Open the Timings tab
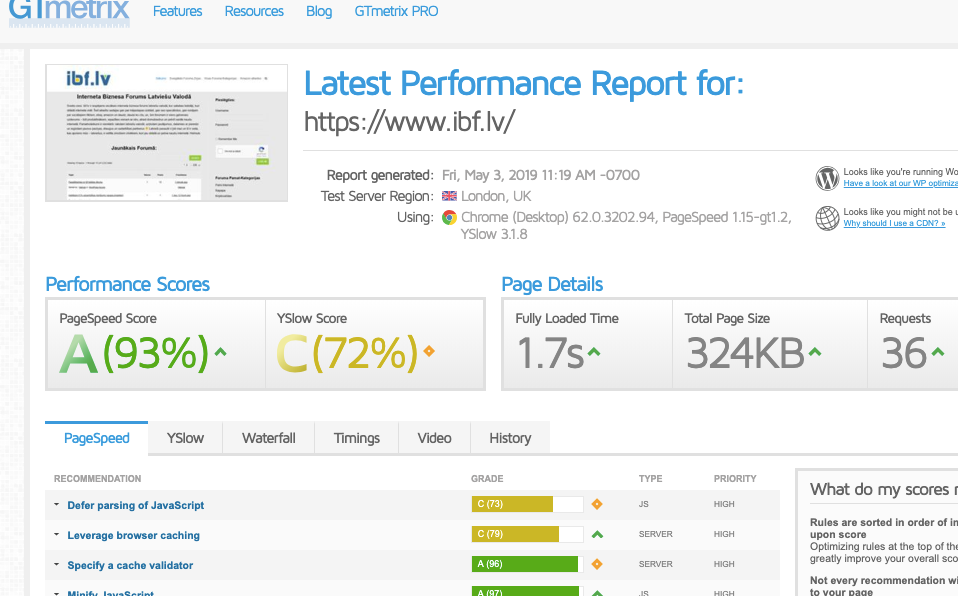This screenshot has width=958, height=596. (357, 438)
